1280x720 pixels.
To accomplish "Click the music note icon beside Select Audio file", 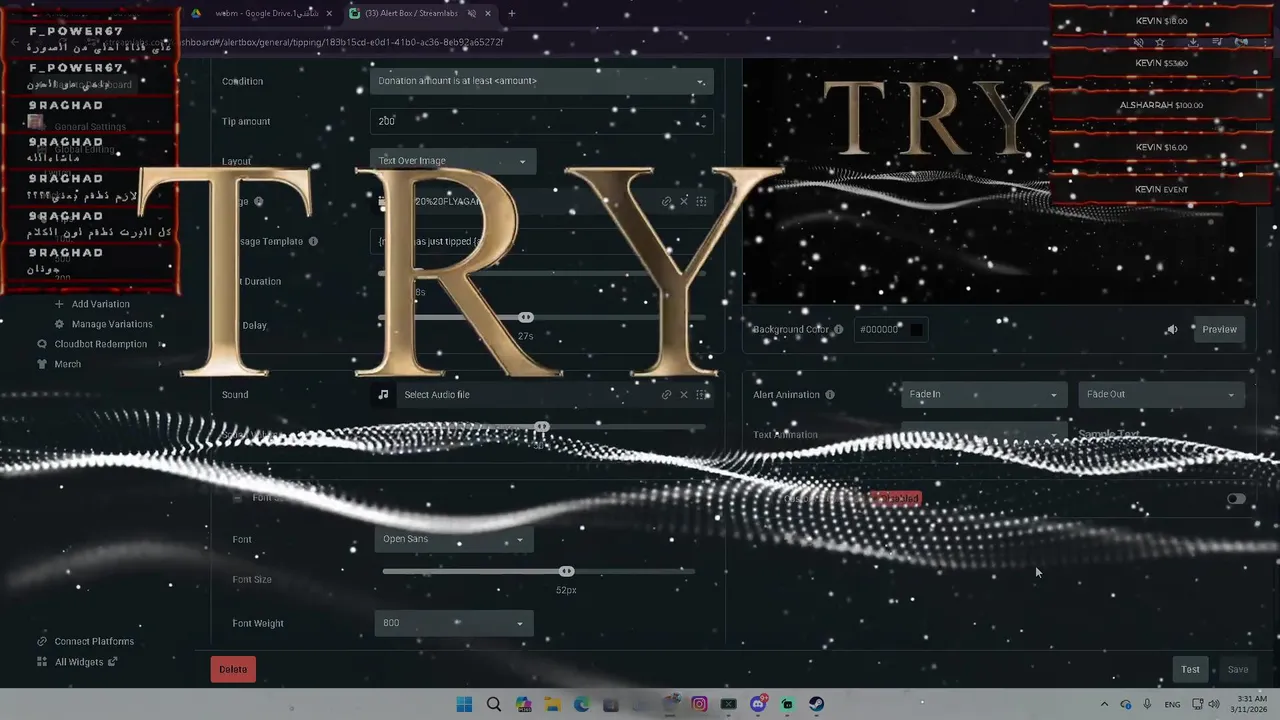I will click(383, 395).
